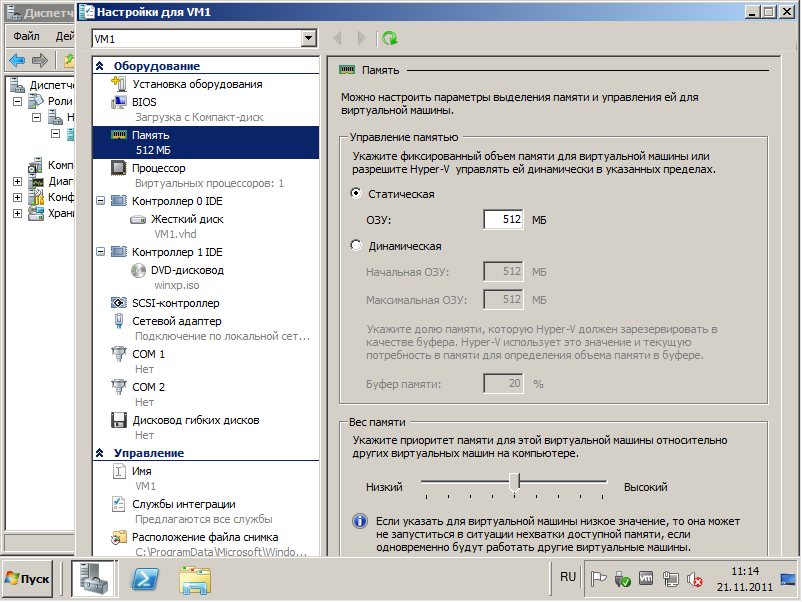Click the SCSI-контроллер icon

coord(119,303)
